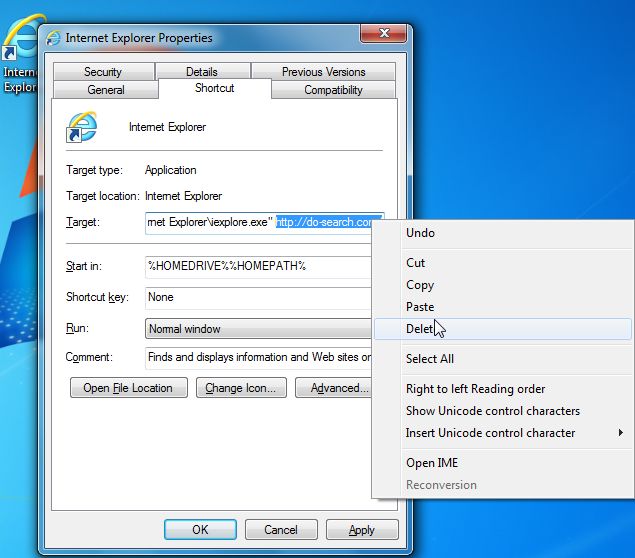The height and width of the screenshot is (558, 635).
Task: Close the Internet Explorer Properties dialog
Action: [383, 33]
